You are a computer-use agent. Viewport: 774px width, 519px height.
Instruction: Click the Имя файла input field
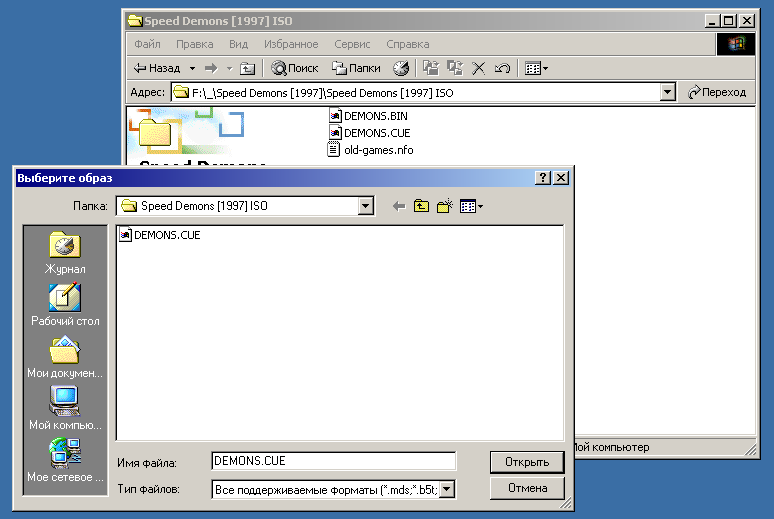333,461
